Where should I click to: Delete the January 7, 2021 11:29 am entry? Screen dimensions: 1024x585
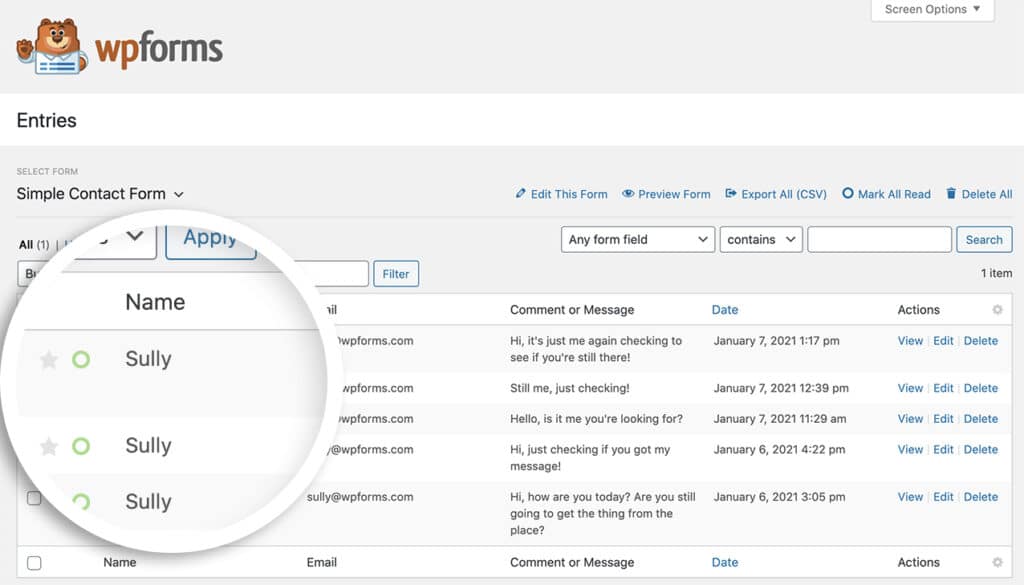coord(981,419)
